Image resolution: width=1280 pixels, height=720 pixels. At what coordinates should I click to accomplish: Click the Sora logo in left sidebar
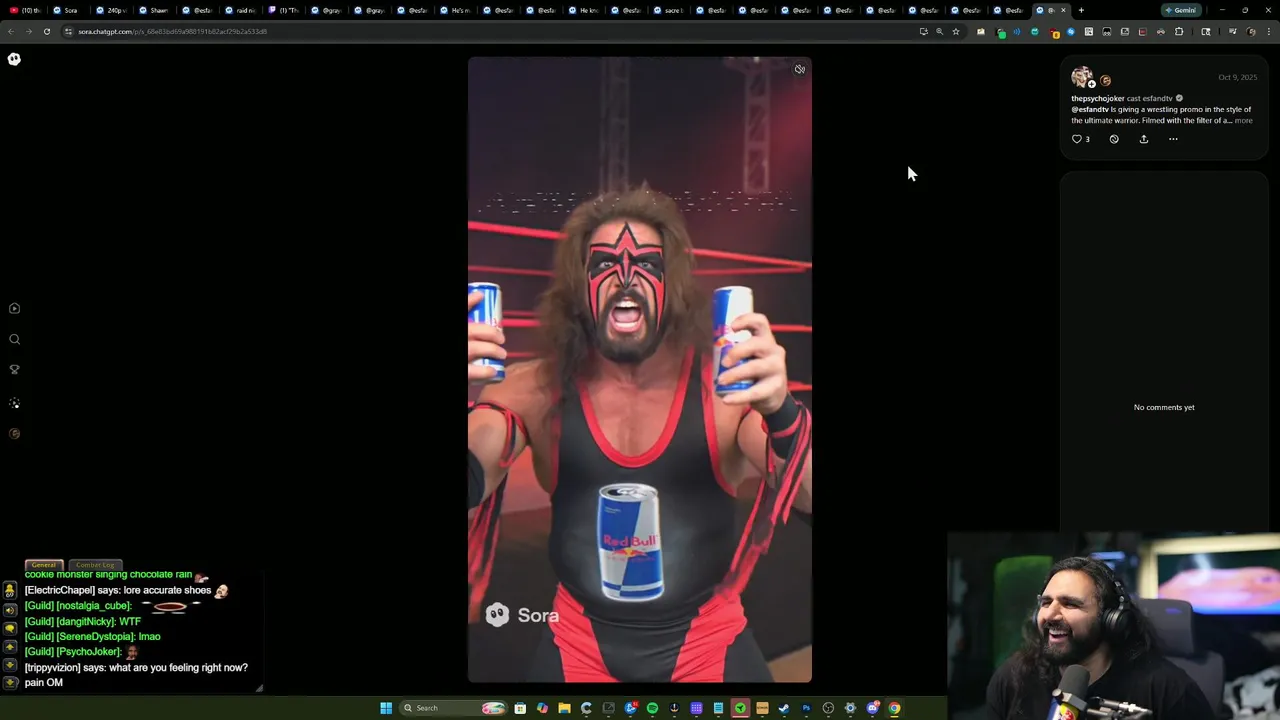[14, 59]
